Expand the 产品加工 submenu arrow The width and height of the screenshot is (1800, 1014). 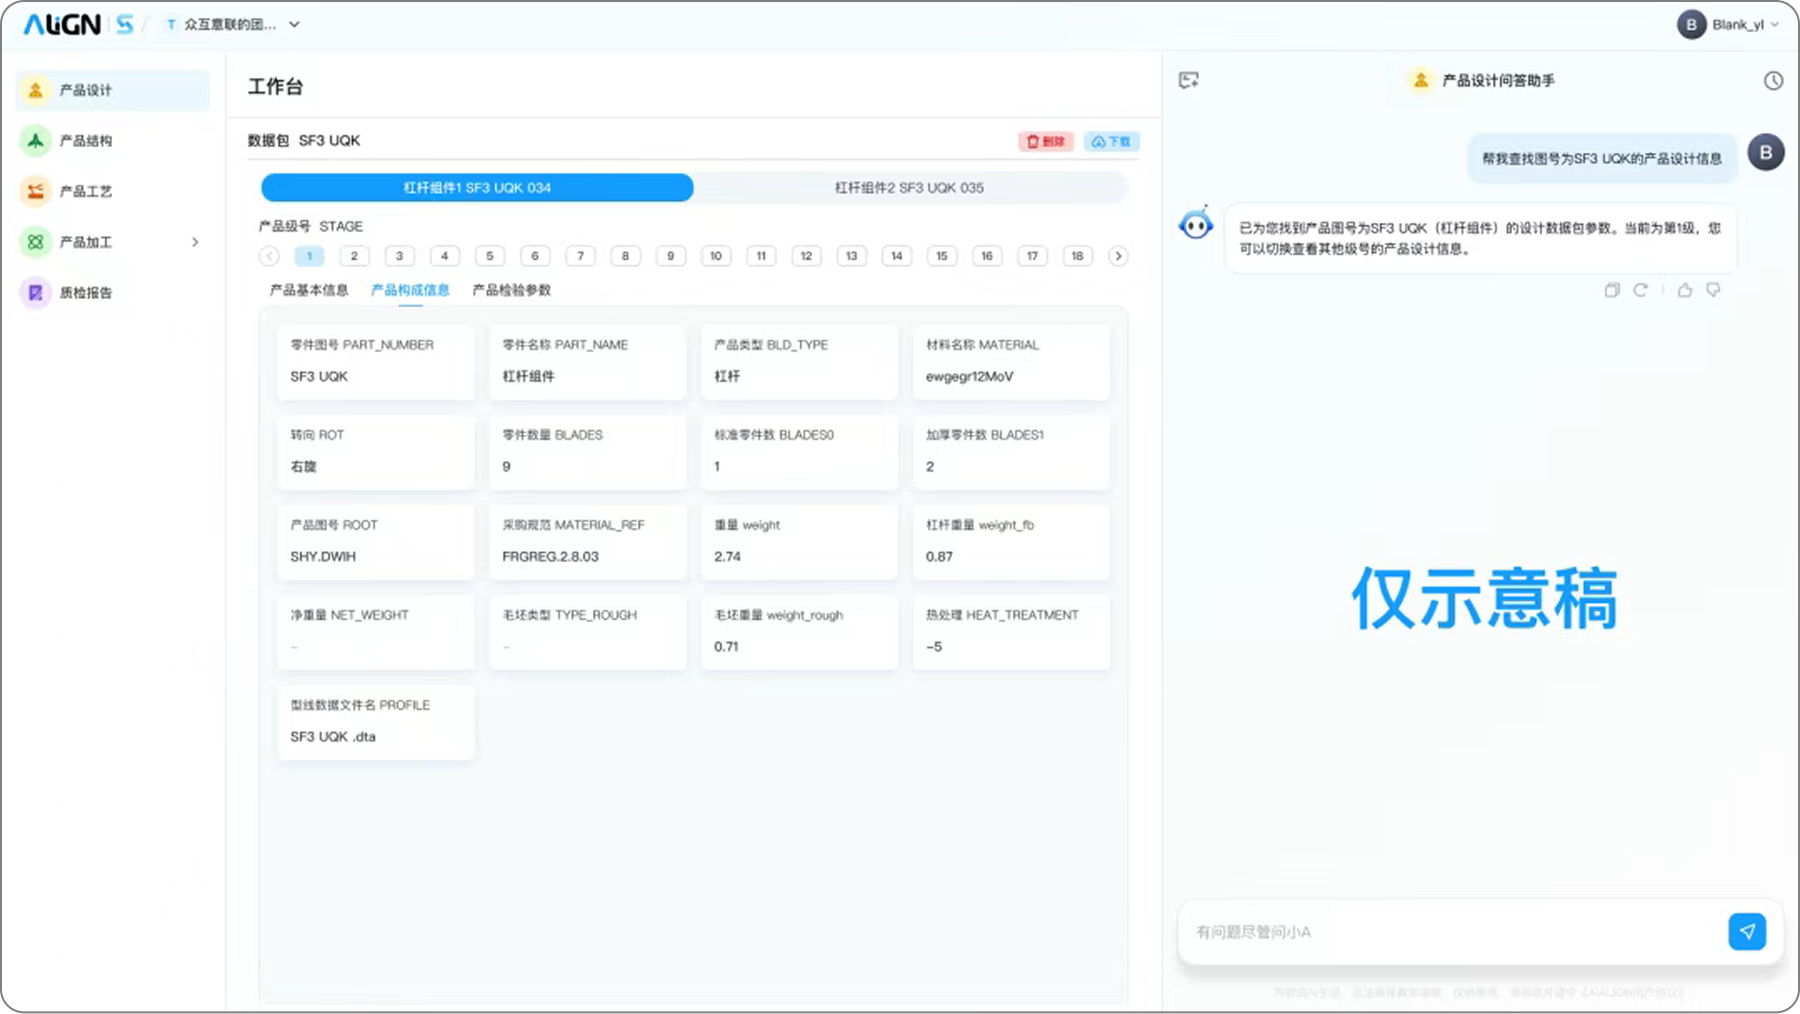coord(195,242)
